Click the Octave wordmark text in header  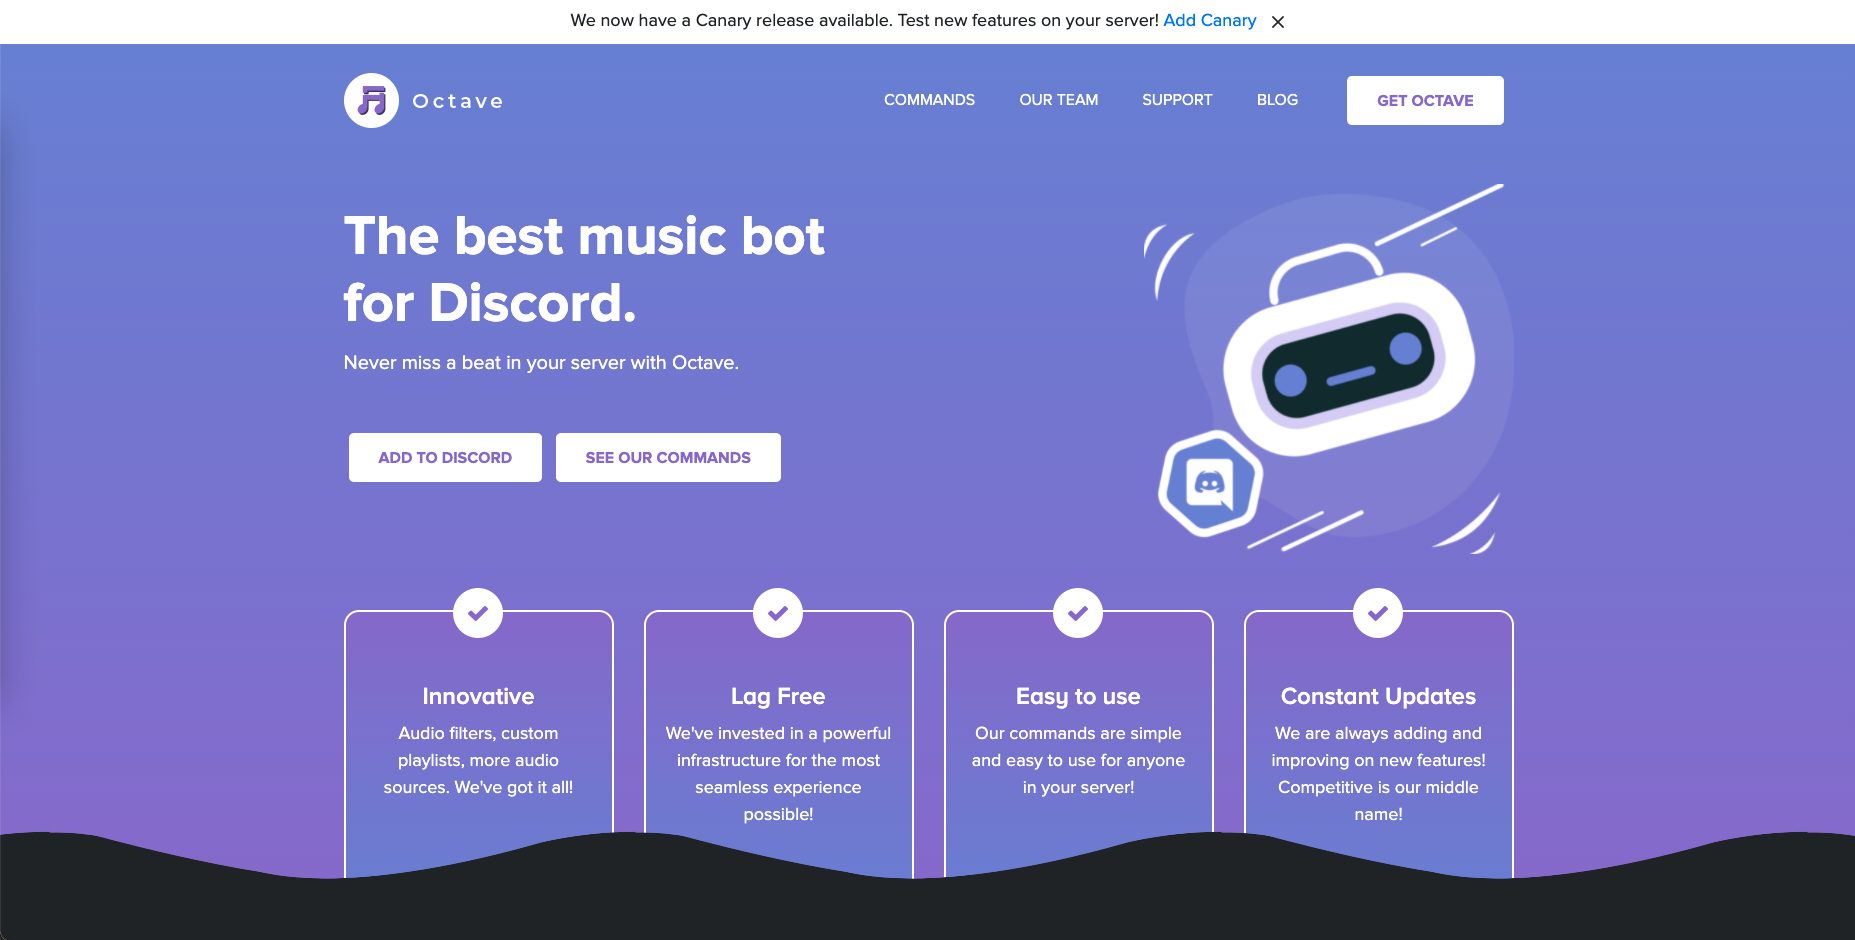point(458,101)
